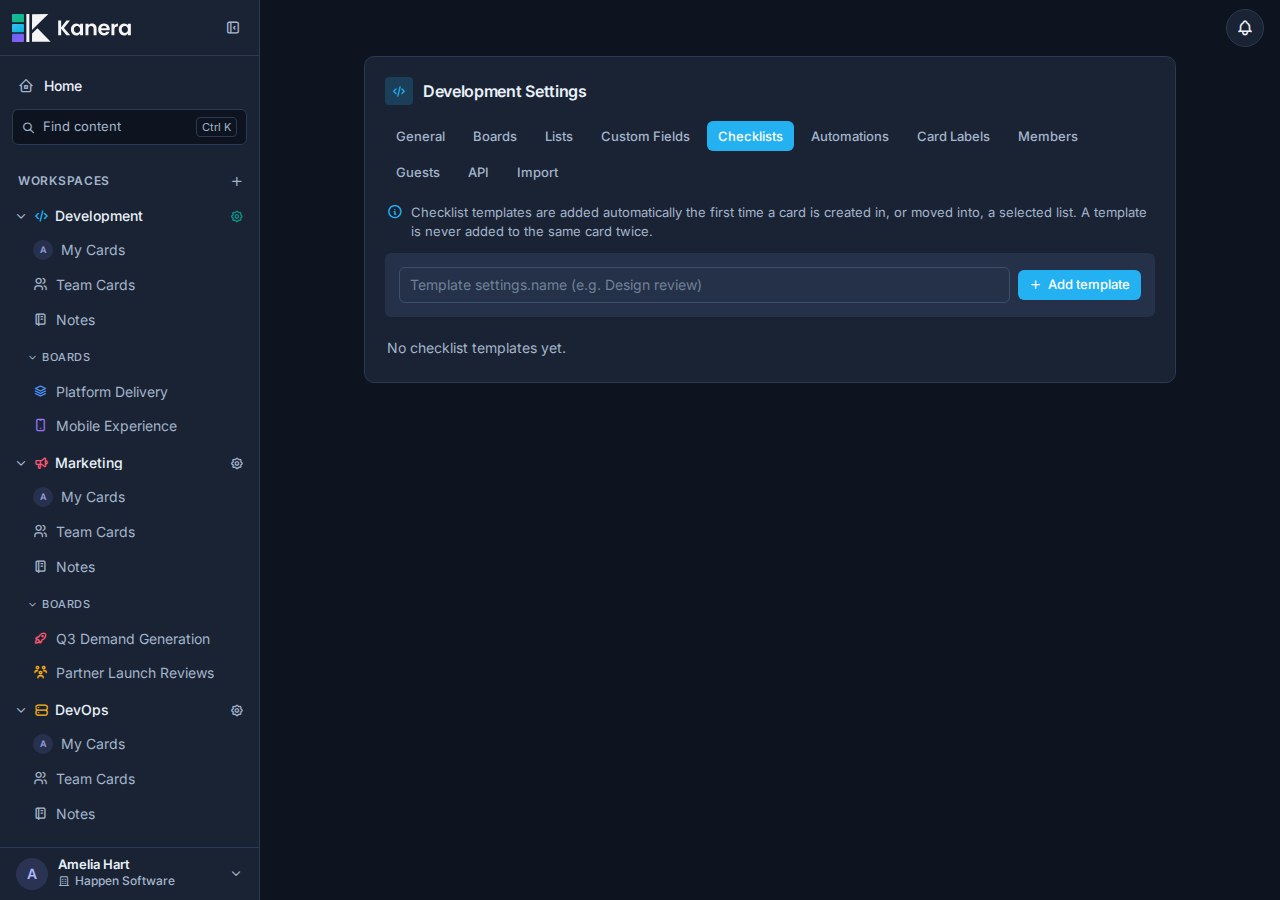Viewport: 1280px width, 900px height.
Task: Switch to the General tab
Action: (420, 136)
